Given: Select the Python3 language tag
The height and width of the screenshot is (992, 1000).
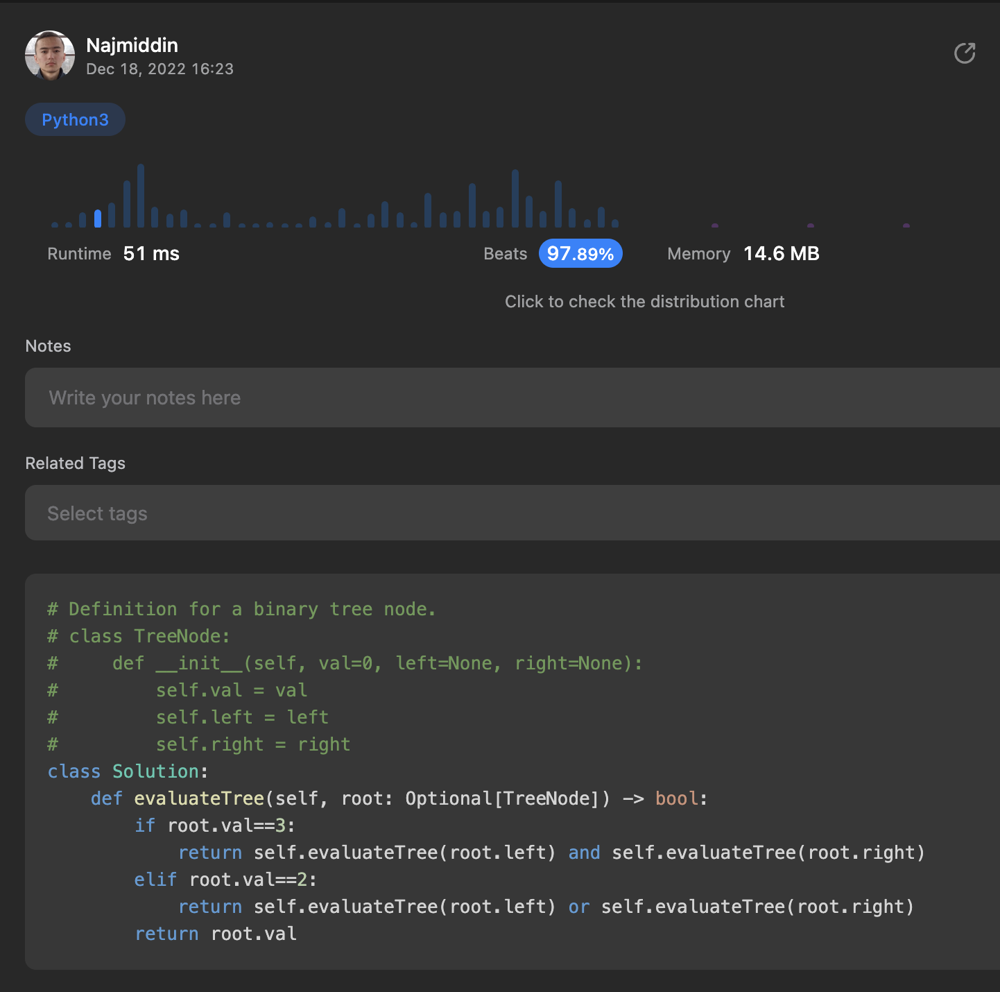Looking at the screenshot, I should 75,120.
